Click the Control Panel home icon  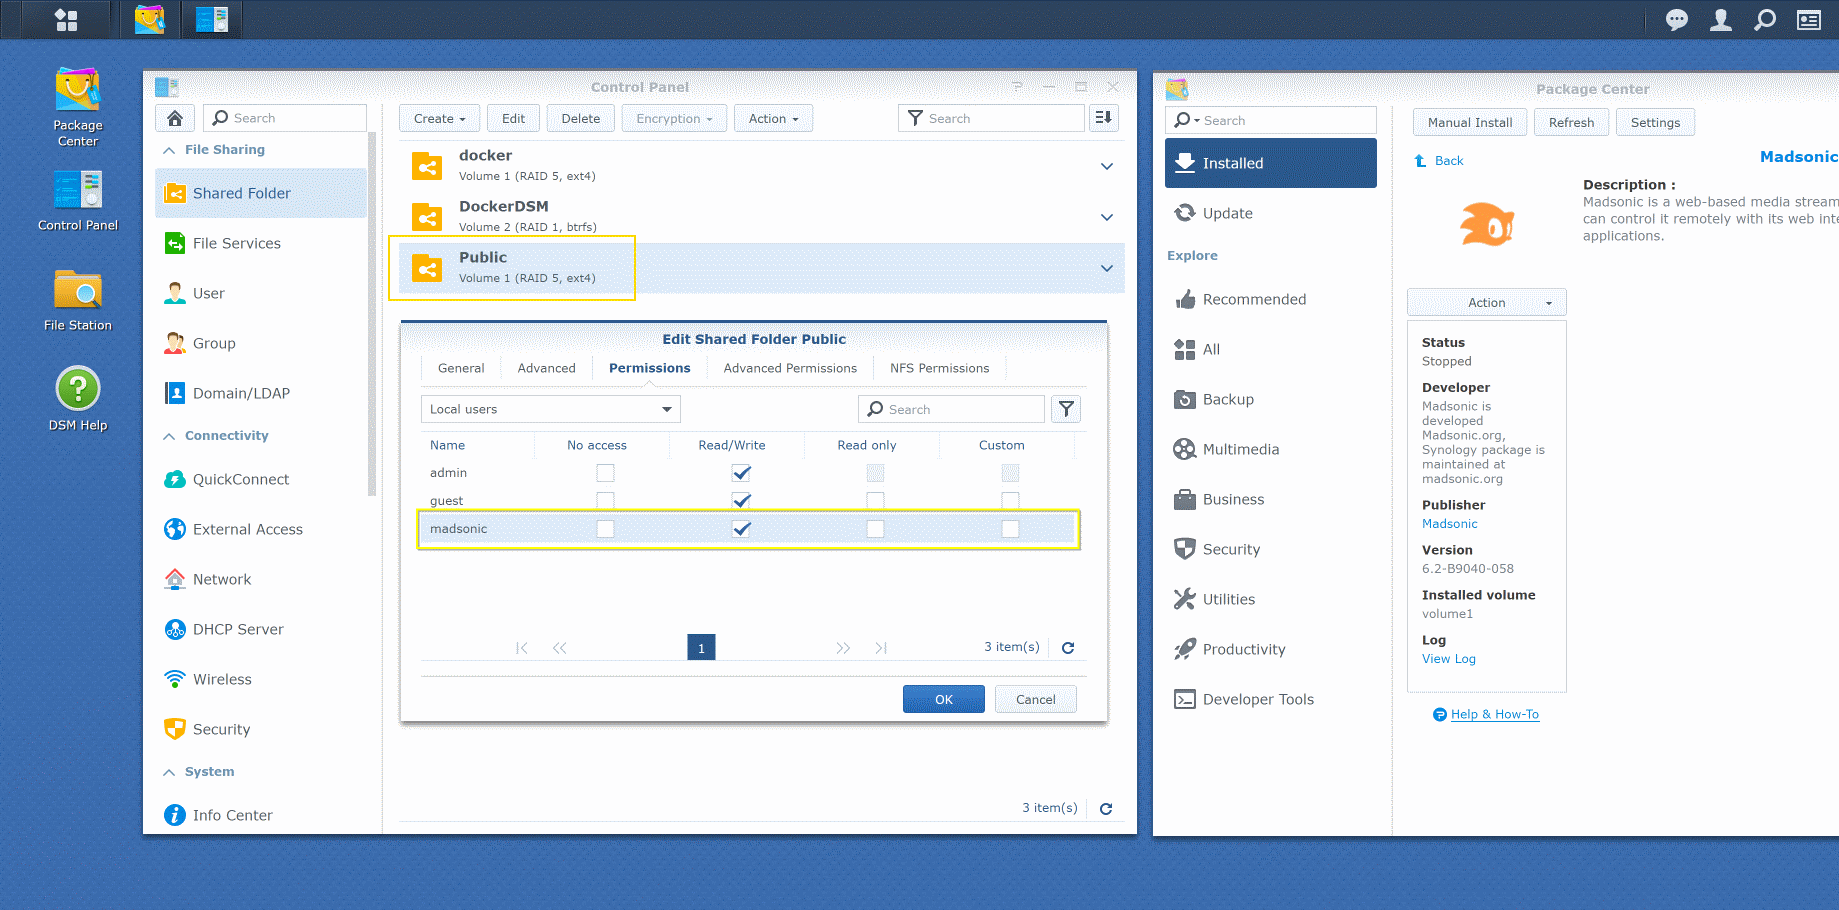pyautogui.click(x=175, y=118)
